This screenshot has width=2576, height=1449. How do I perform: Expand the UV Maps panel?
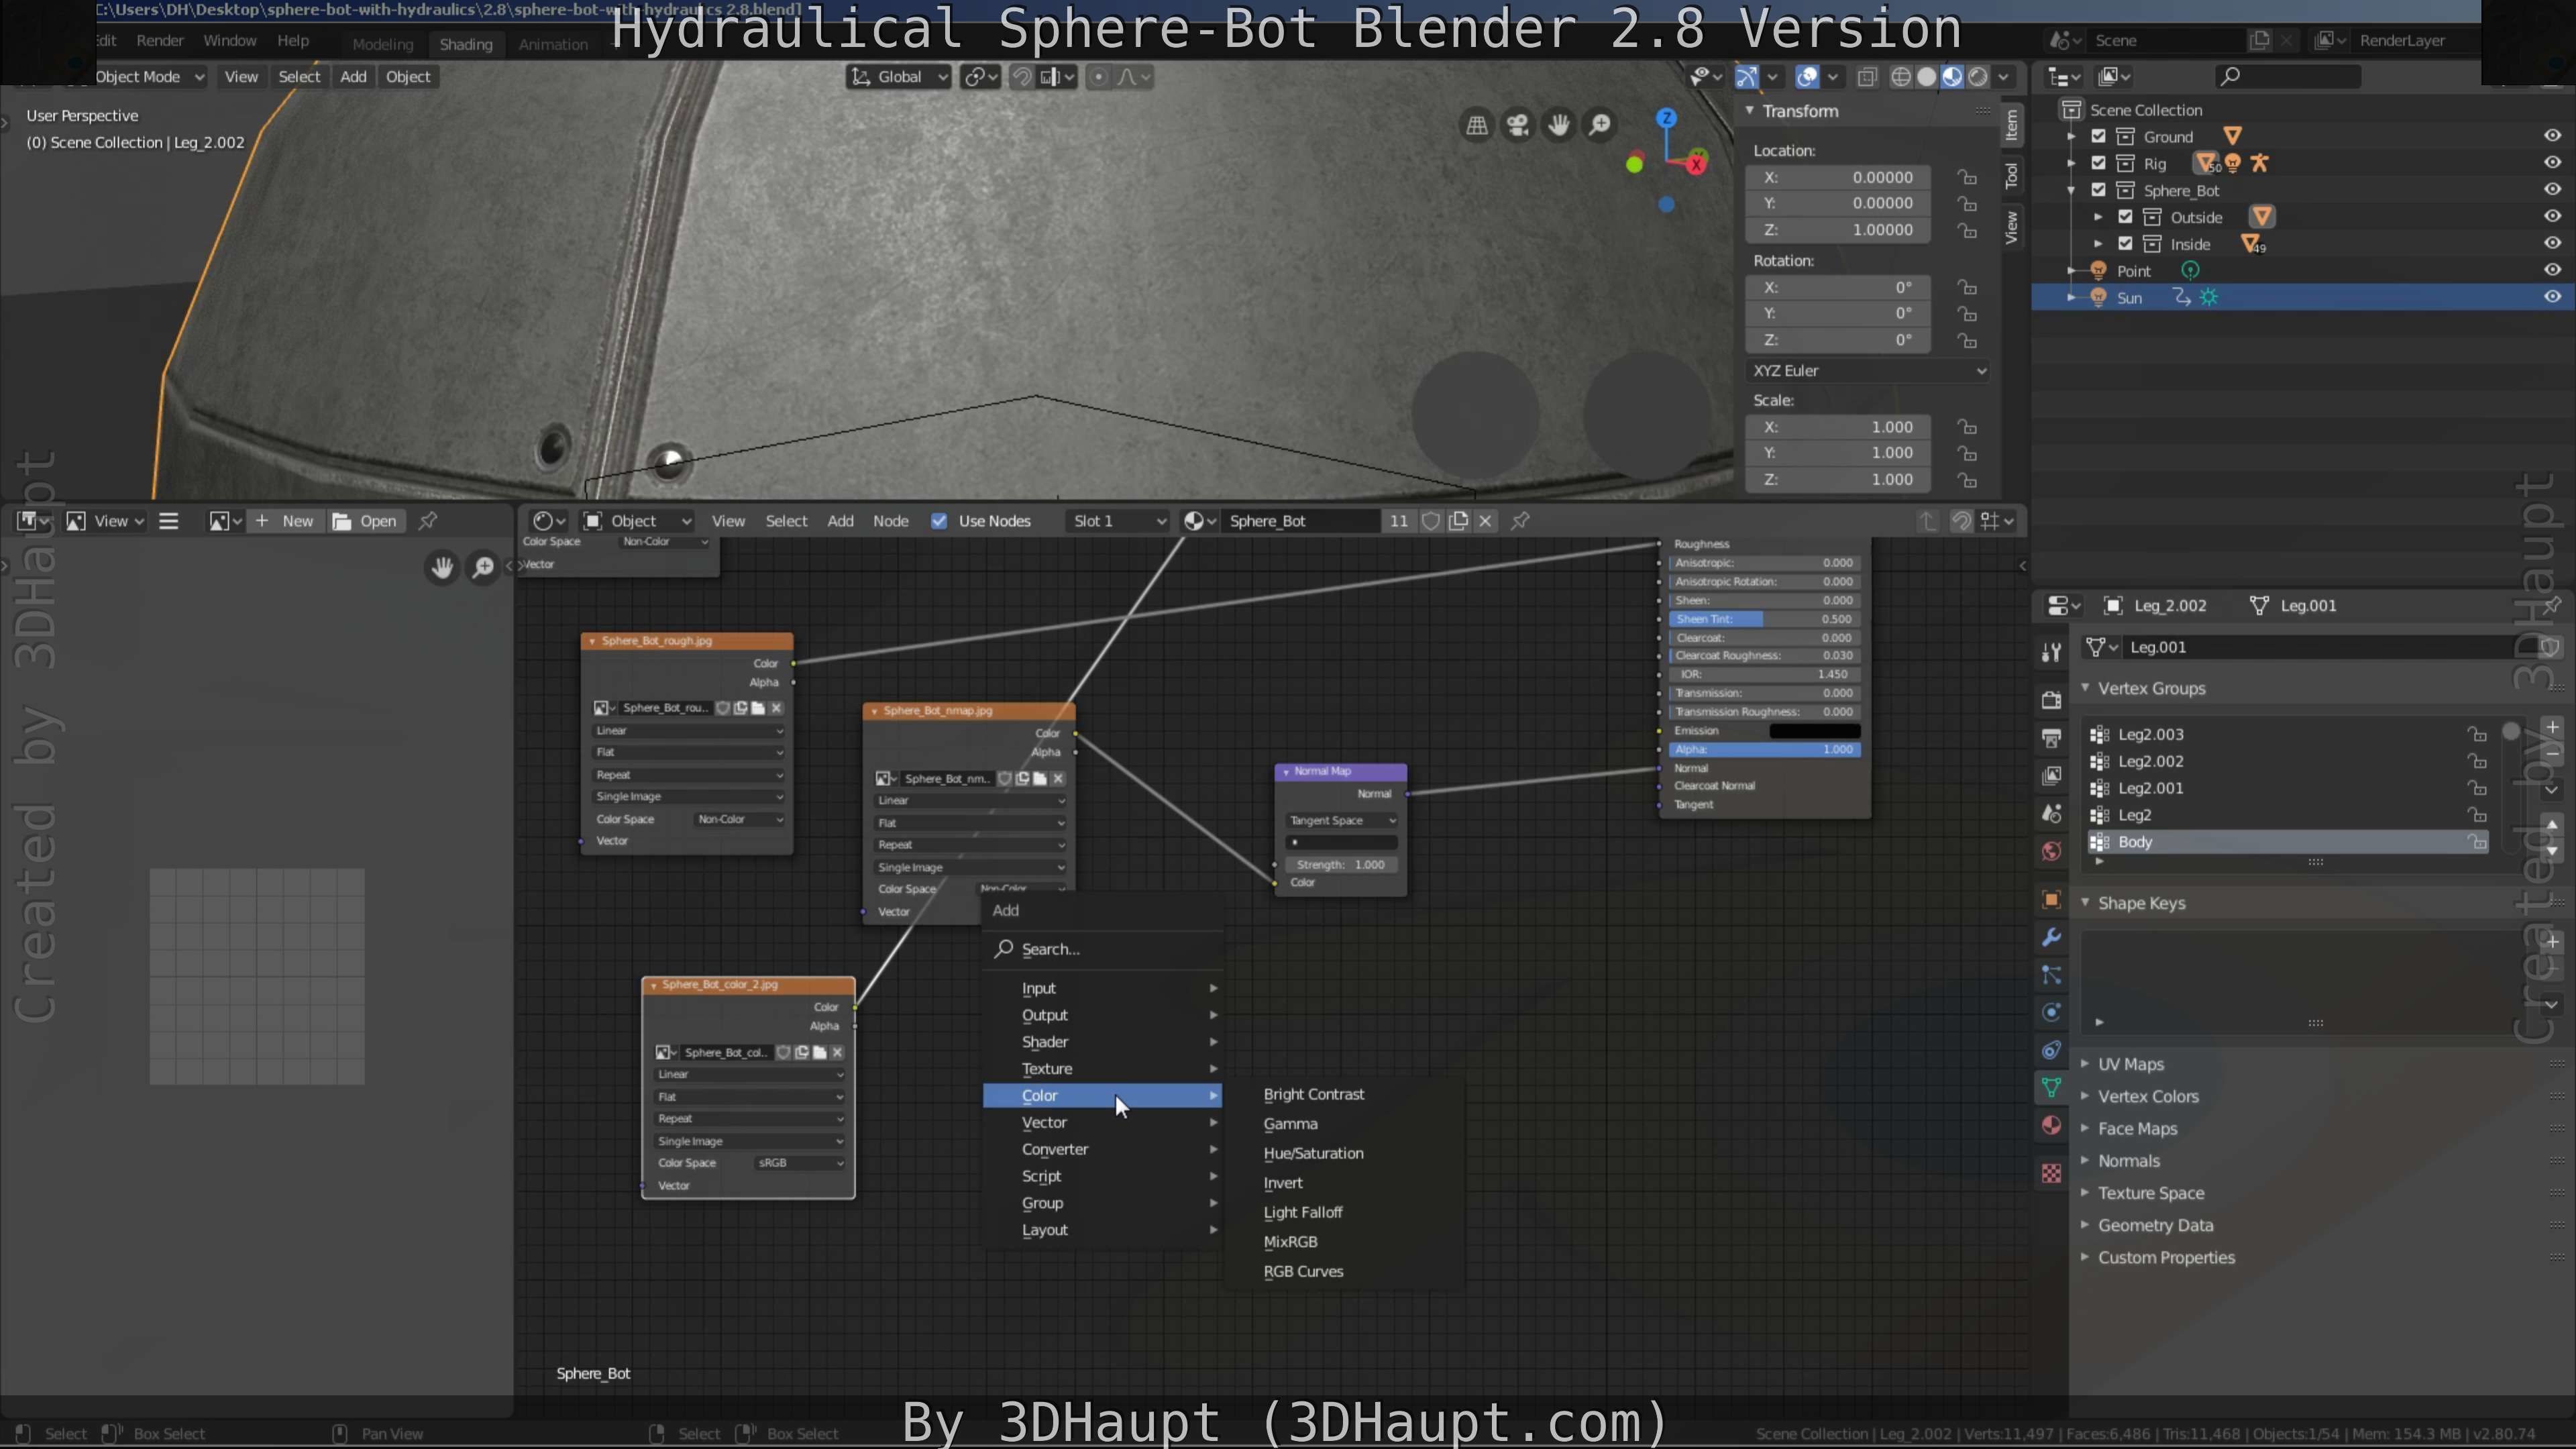click(2085, 1064)
